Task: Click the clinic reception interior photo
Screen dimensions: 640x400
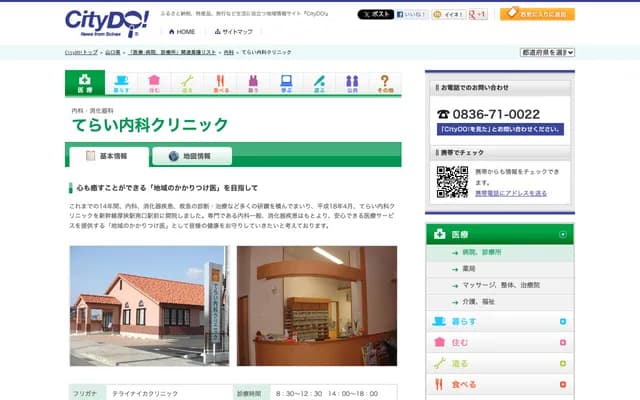Action: [317, 306]
